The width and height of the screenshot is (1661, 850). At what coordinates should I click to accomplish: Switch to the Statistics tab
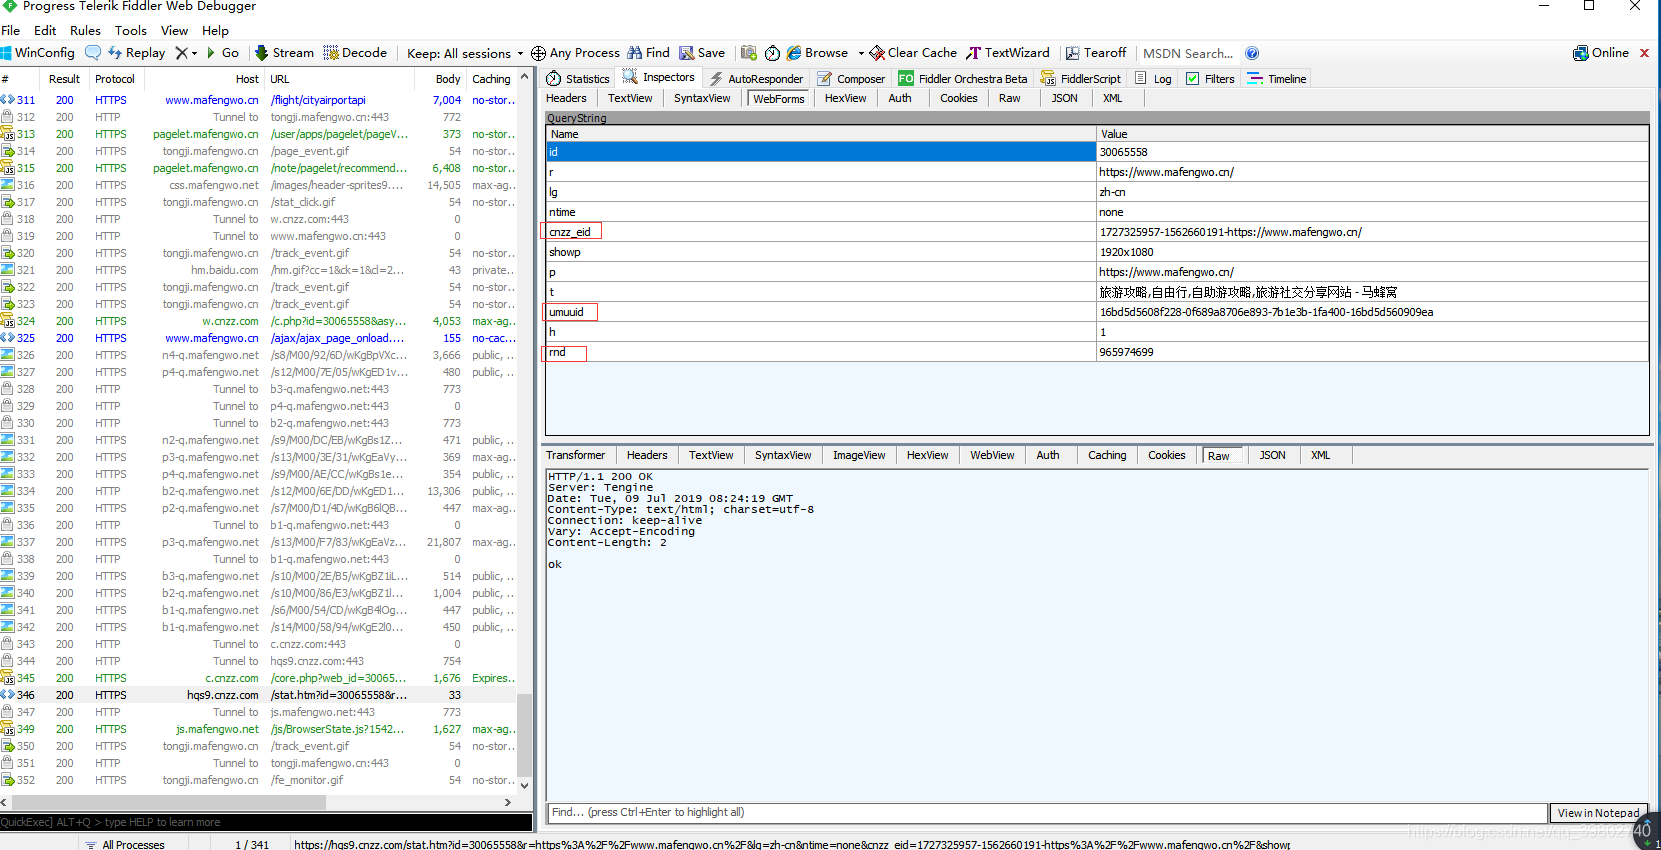tap(578, 78)
